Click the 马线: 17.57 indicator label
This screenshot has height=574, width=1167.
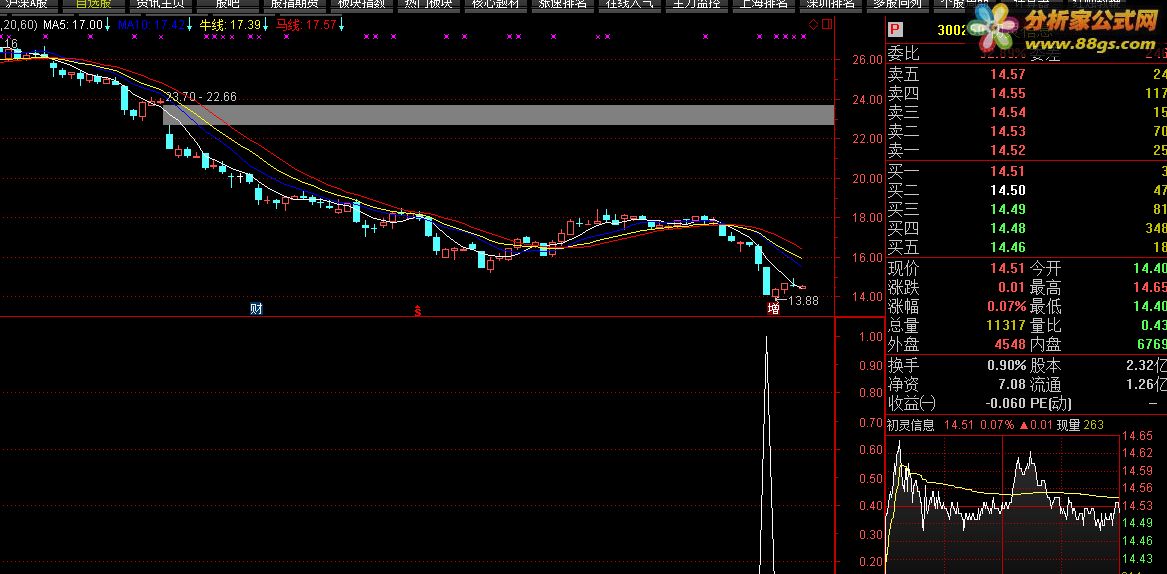click(306, 25)
